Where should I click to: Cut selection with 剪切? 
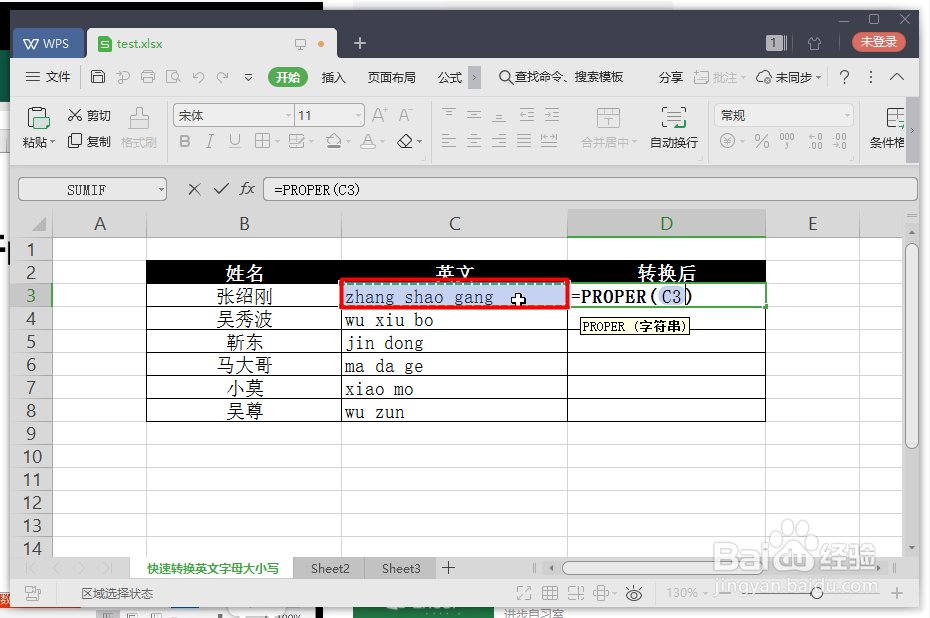pos(89,115)
